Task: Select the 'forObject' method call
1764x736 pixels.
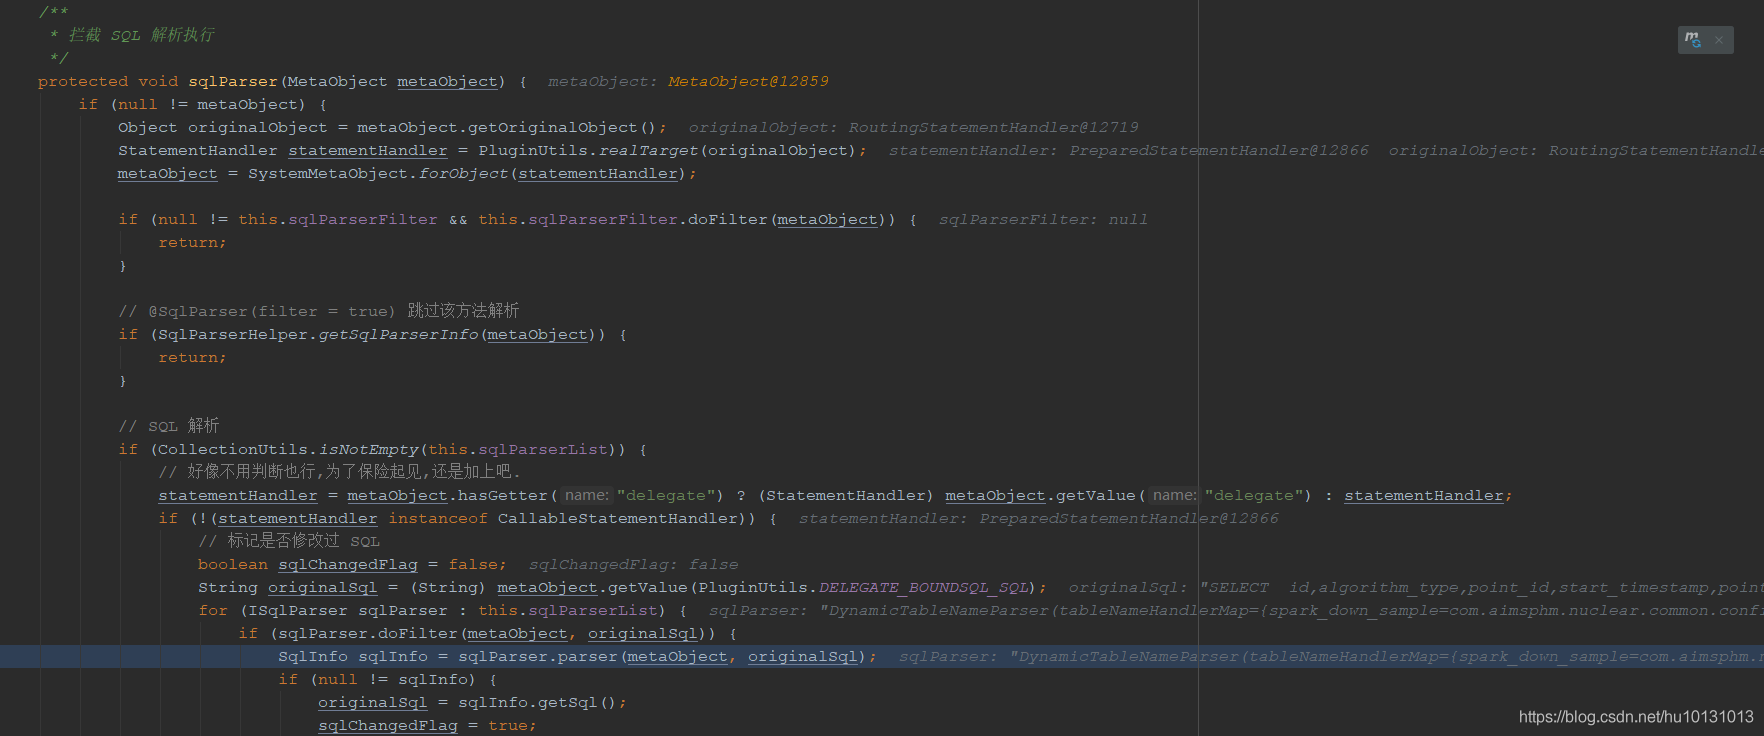Action: point(463,174)
